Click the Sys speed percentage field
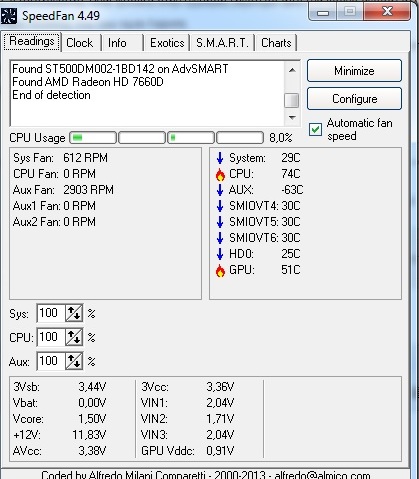 (x=51, y=313)
